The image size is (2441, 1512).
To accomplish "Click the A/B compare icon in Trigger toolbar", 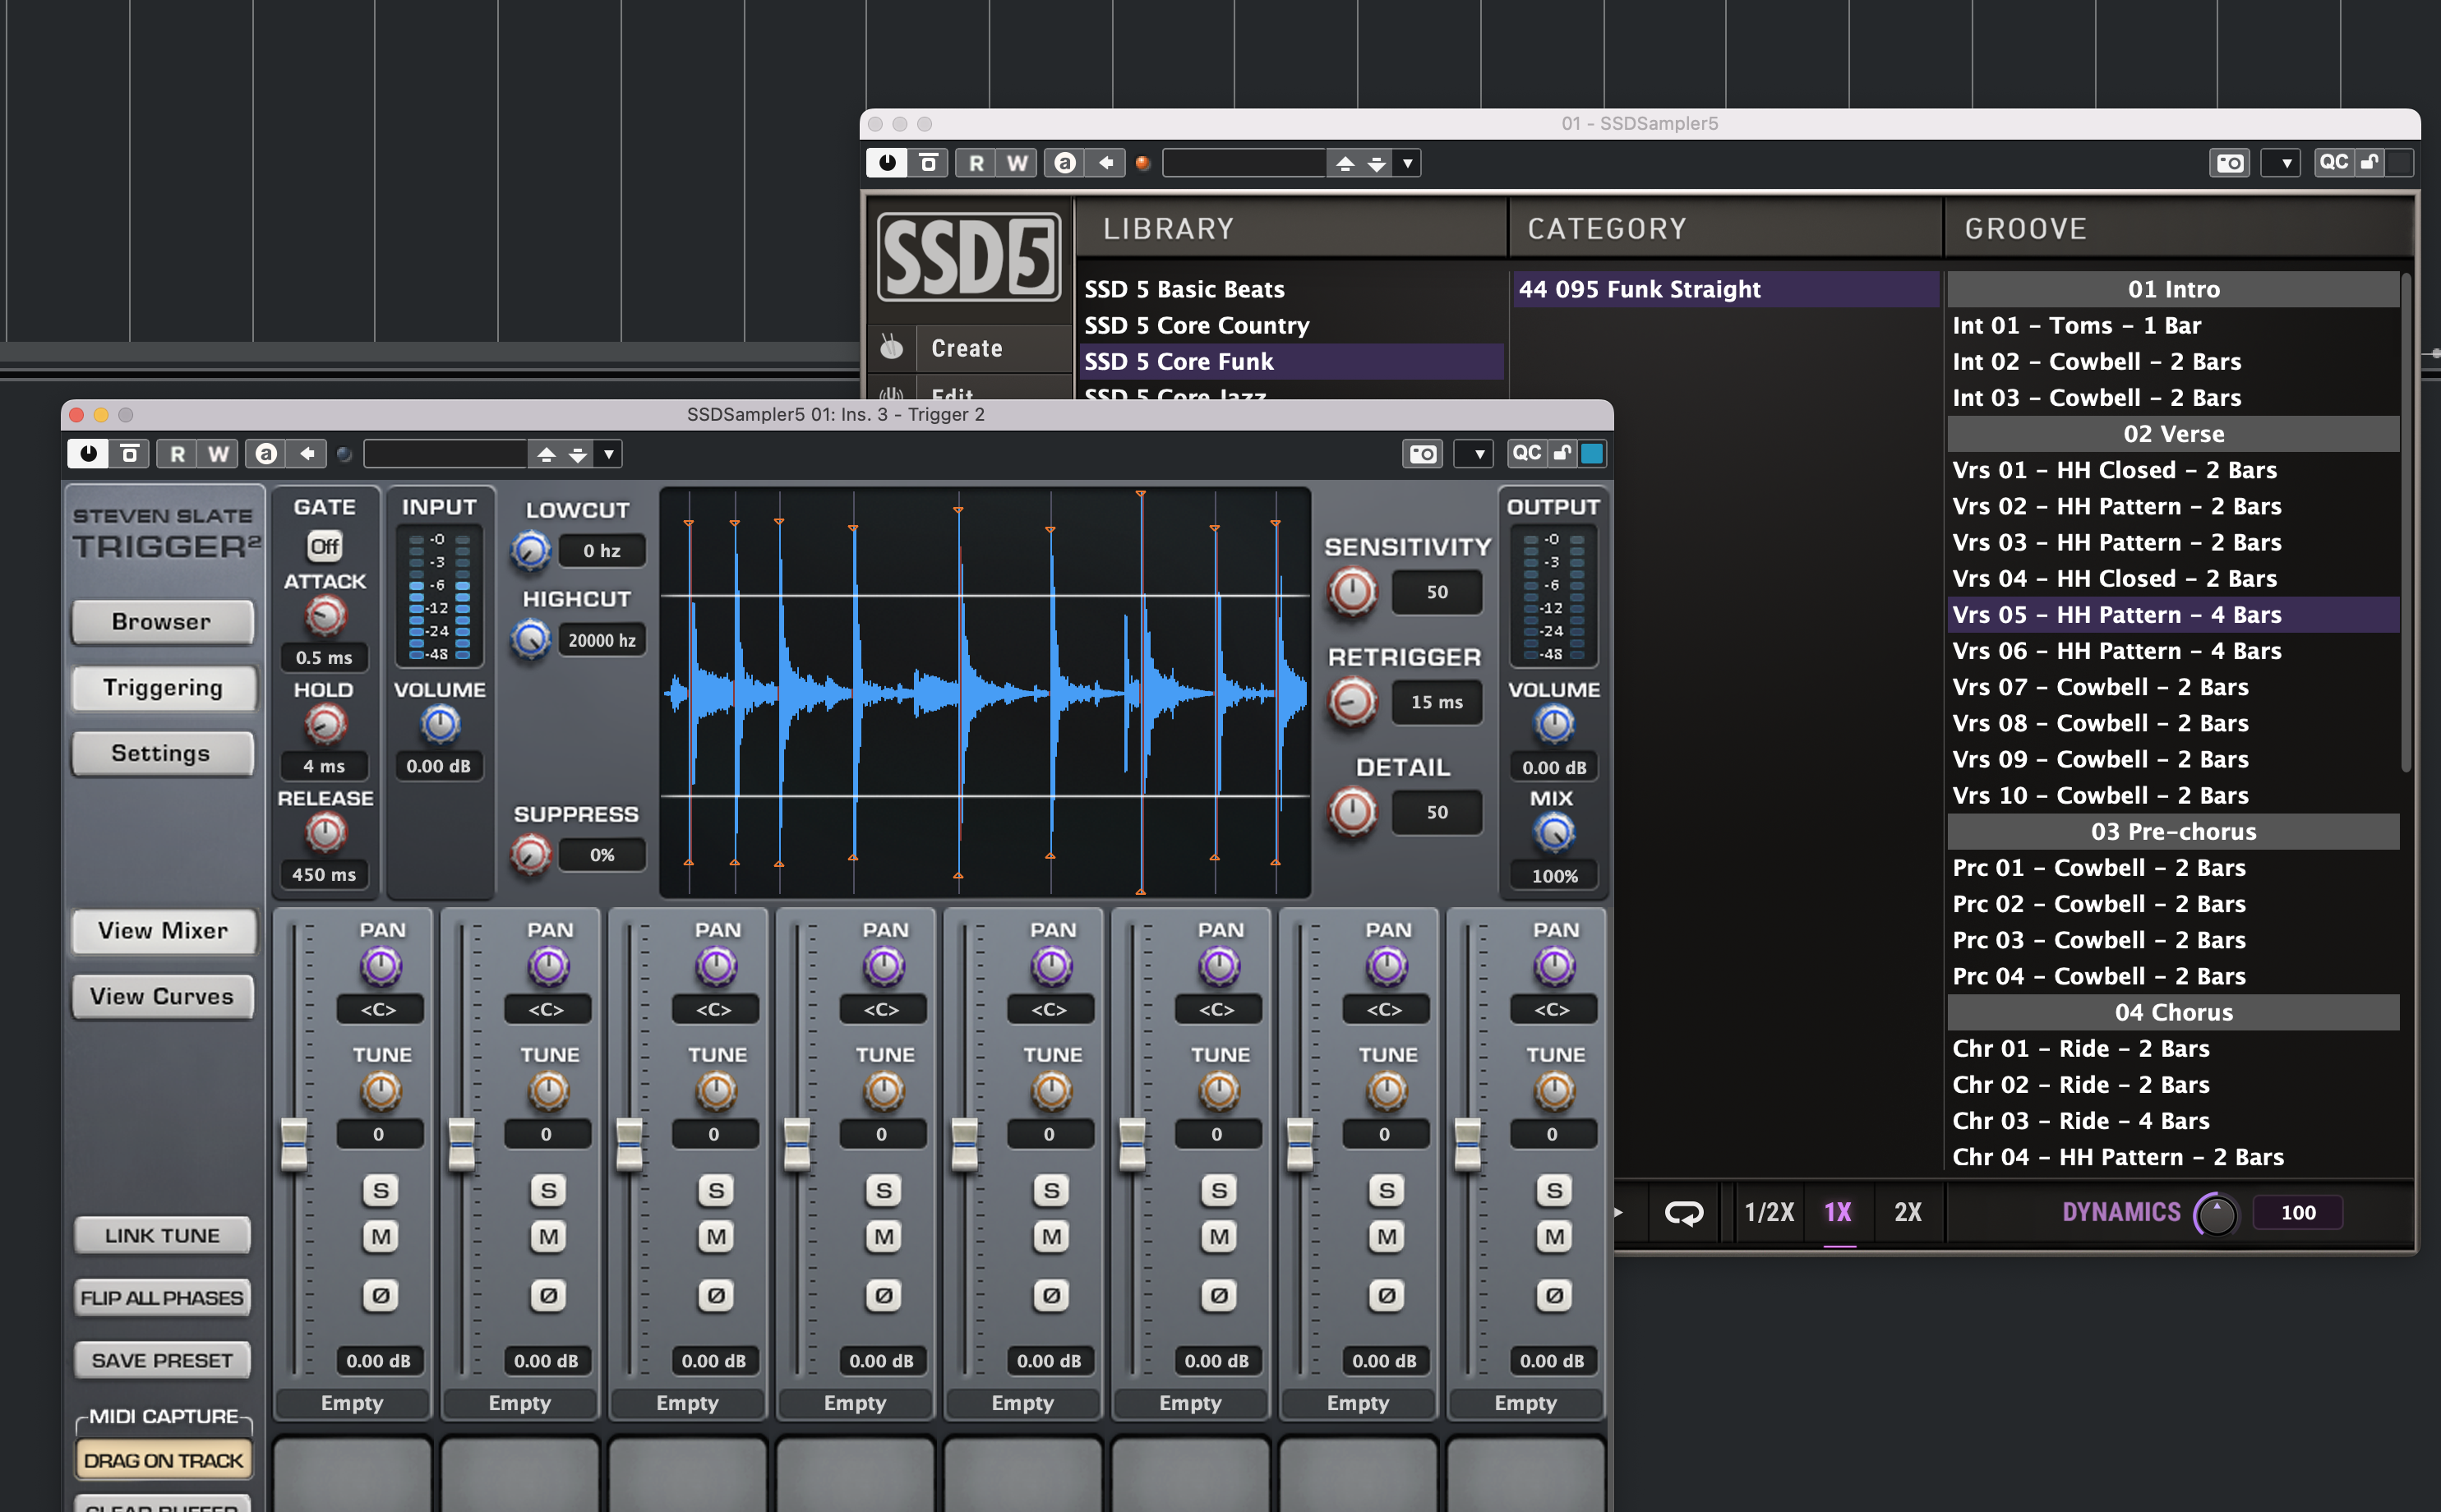I will click(265, 454).
